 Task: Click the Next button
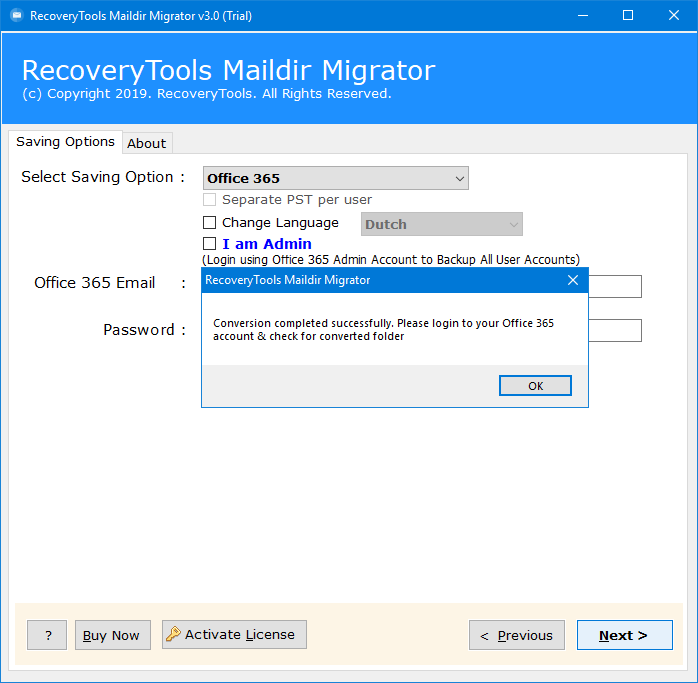point(625,635)
